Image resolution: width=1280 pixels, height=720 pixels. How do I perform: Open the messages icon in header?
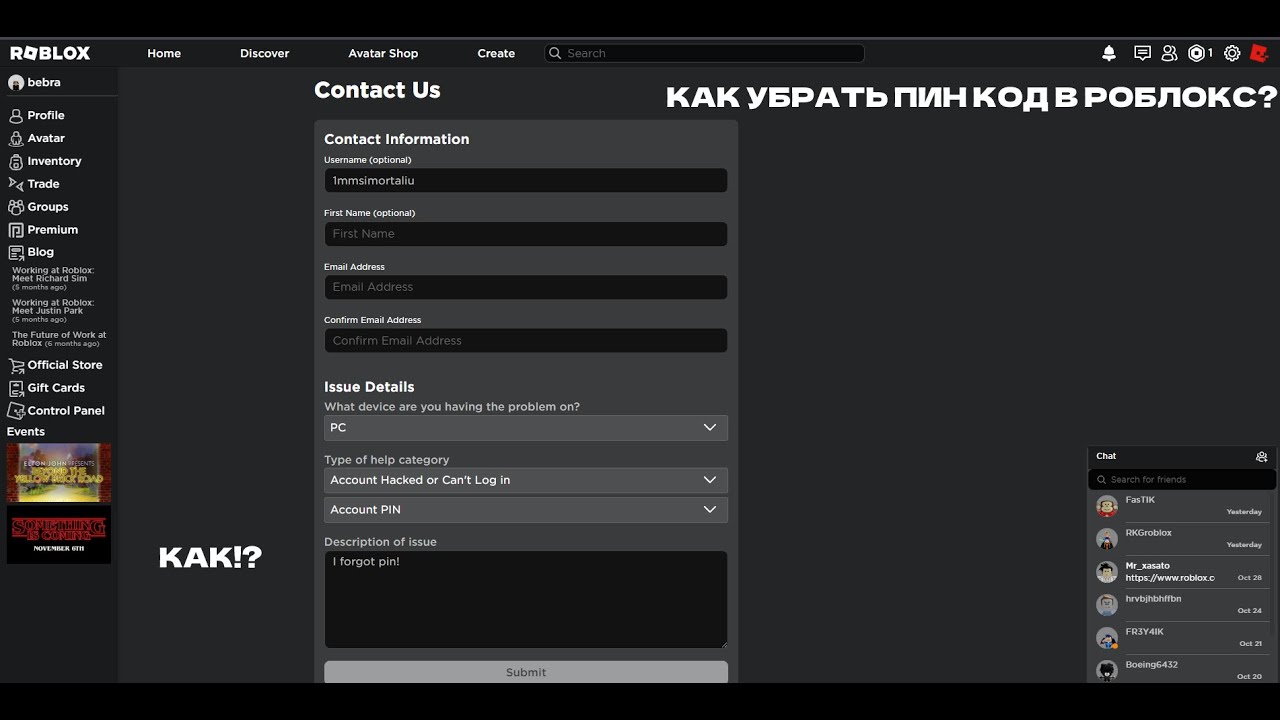[1142, 53]
